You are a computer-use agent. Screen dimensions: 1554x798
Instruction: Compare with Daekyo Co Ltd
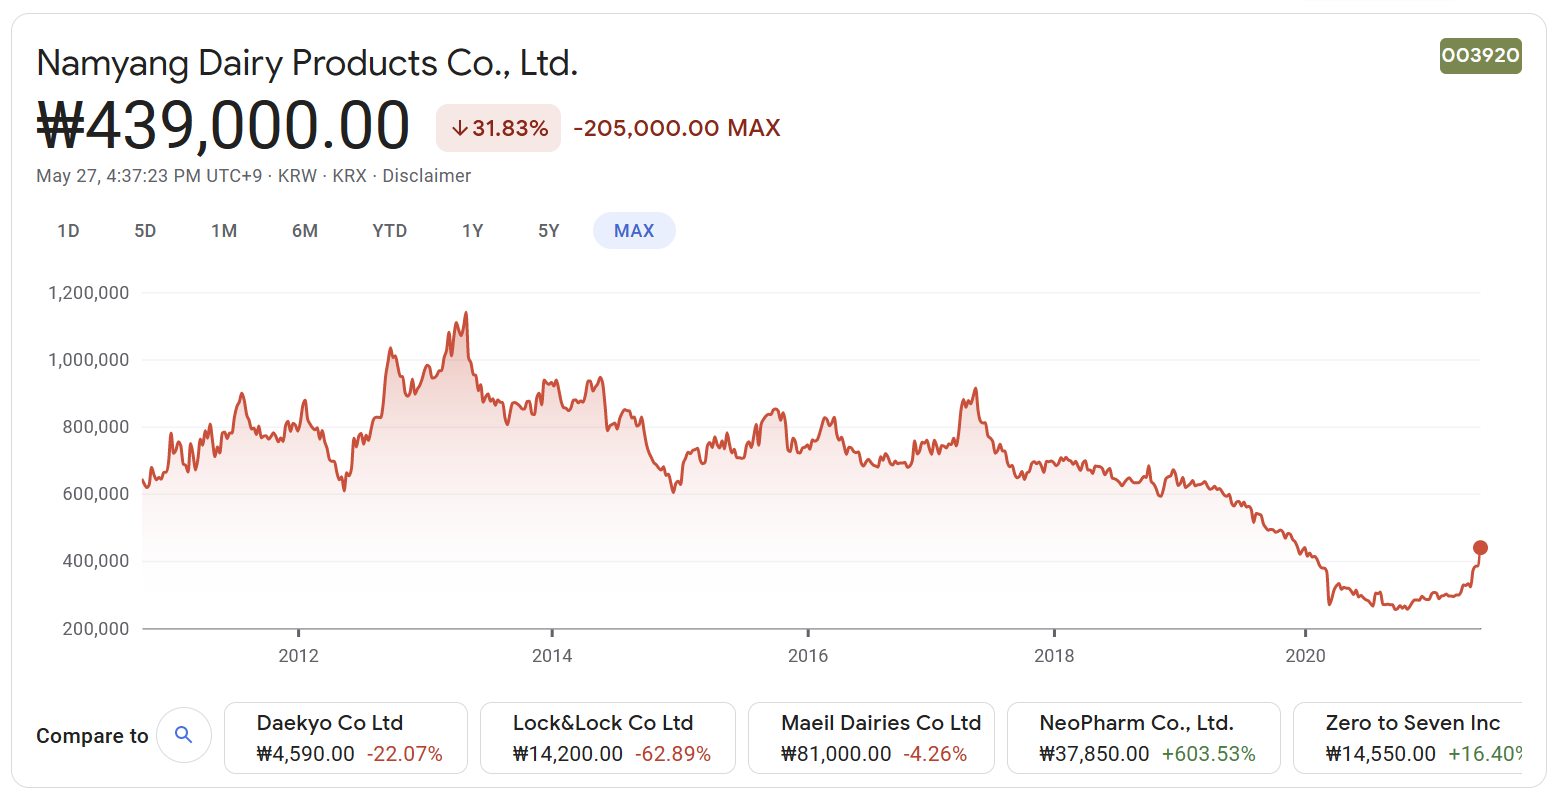click(x=346, y=738)
